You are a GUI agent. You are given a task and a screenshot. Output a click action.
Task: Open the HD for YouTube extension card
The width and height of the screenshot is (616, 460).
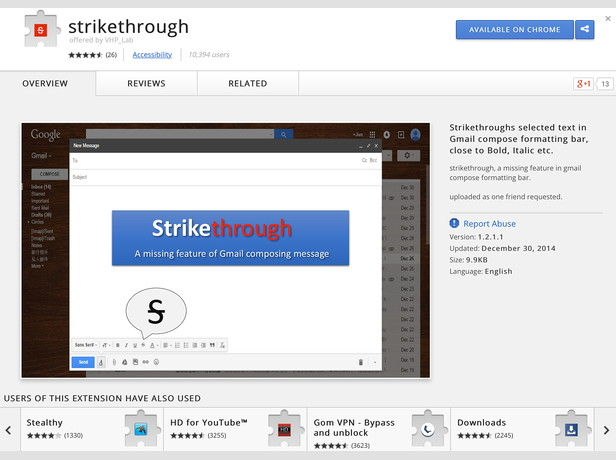tap(235, 429)
